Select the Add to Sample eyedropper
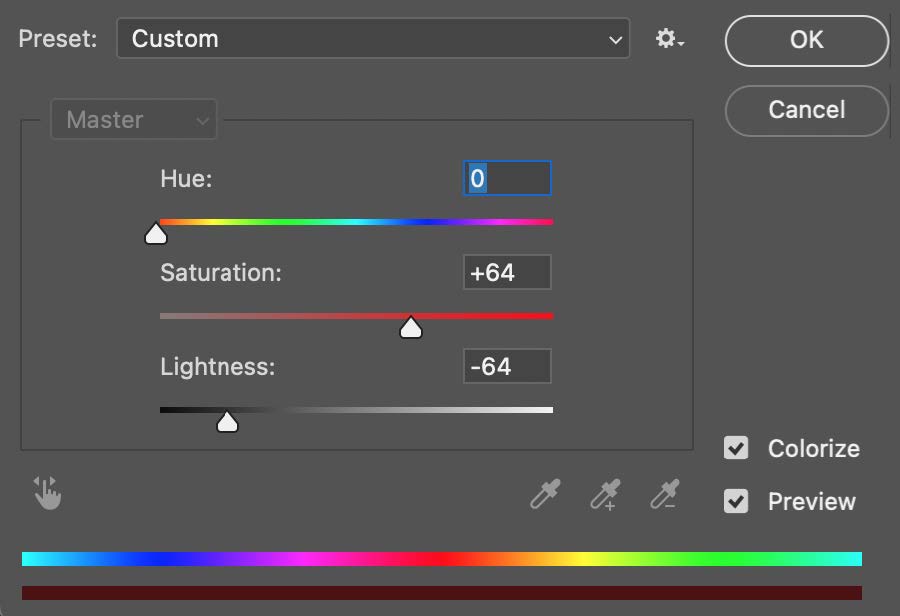This screenshot has height=616, width=900. pyautogui.click(x=606, y=494)
